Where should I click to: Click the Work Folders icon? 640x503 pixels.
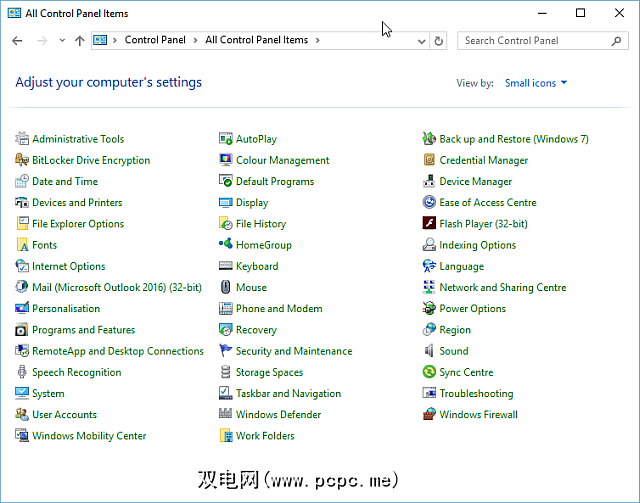(x=226, y=436)
